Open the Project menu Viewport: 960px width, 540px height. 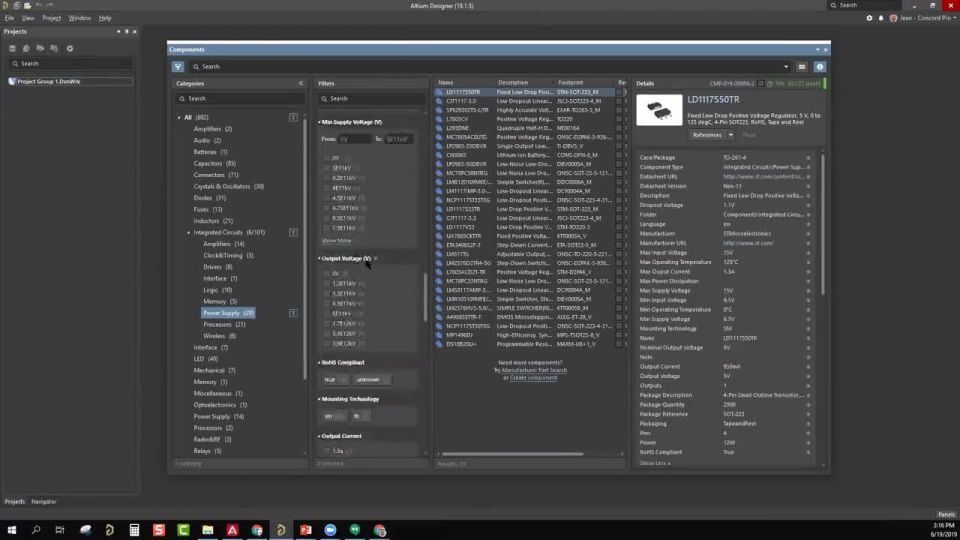pos(51,18)
